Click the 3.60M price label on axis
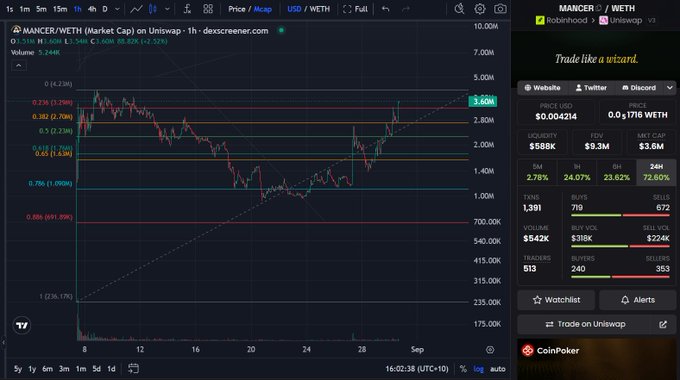 pos(483,102)
